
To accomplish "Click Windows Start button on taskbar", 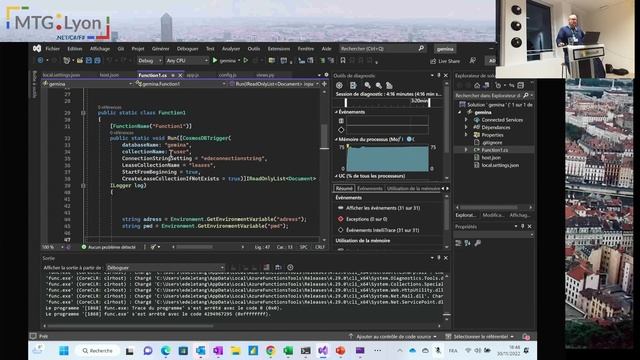I will [64, 351].
